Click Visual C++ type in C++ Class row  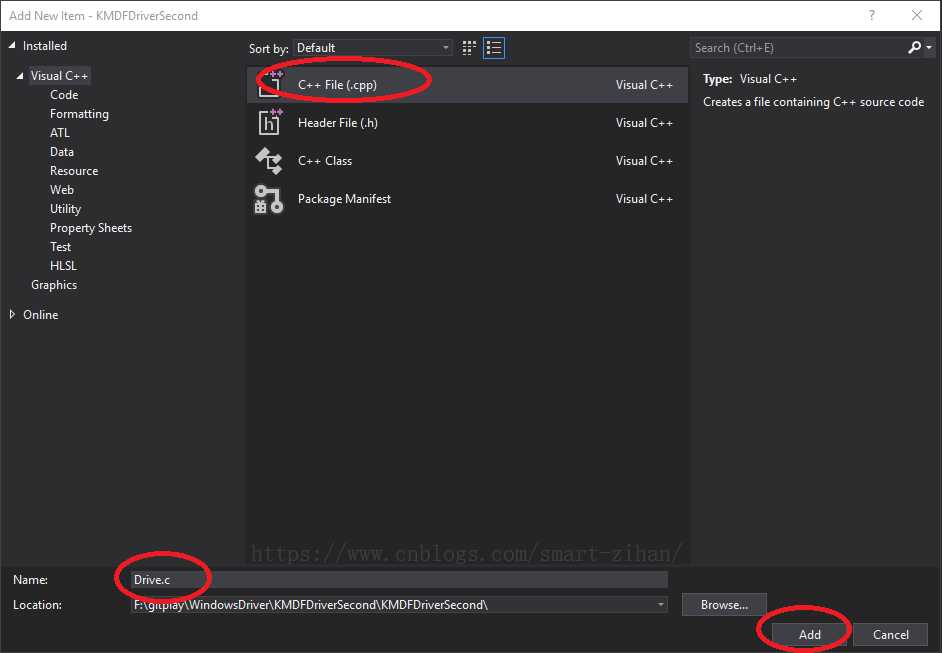click(644, 160)
